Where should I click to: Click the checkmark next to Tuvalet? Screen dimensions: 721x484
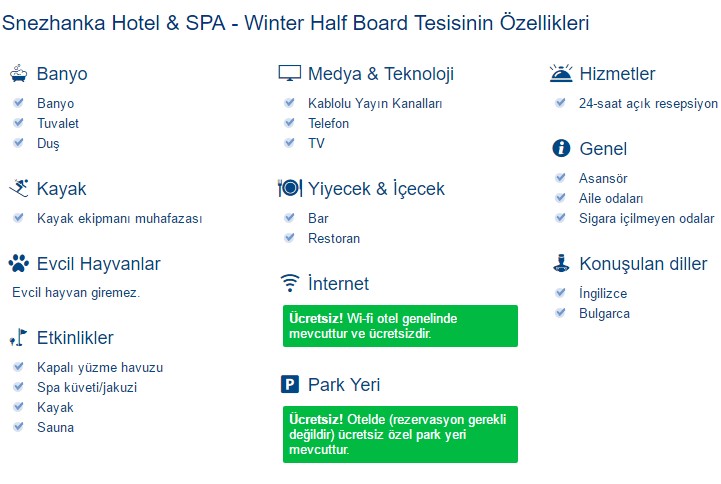(x=18, y=123)
